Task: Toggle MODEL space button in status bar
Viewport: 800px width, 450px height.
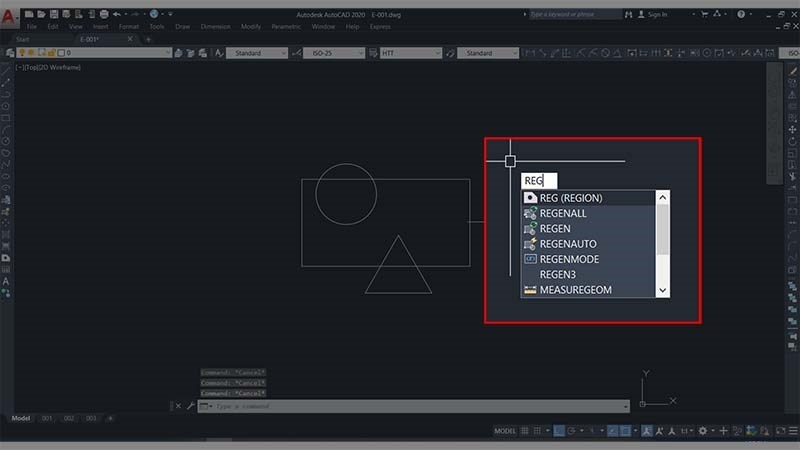Action: coord(505,431)
